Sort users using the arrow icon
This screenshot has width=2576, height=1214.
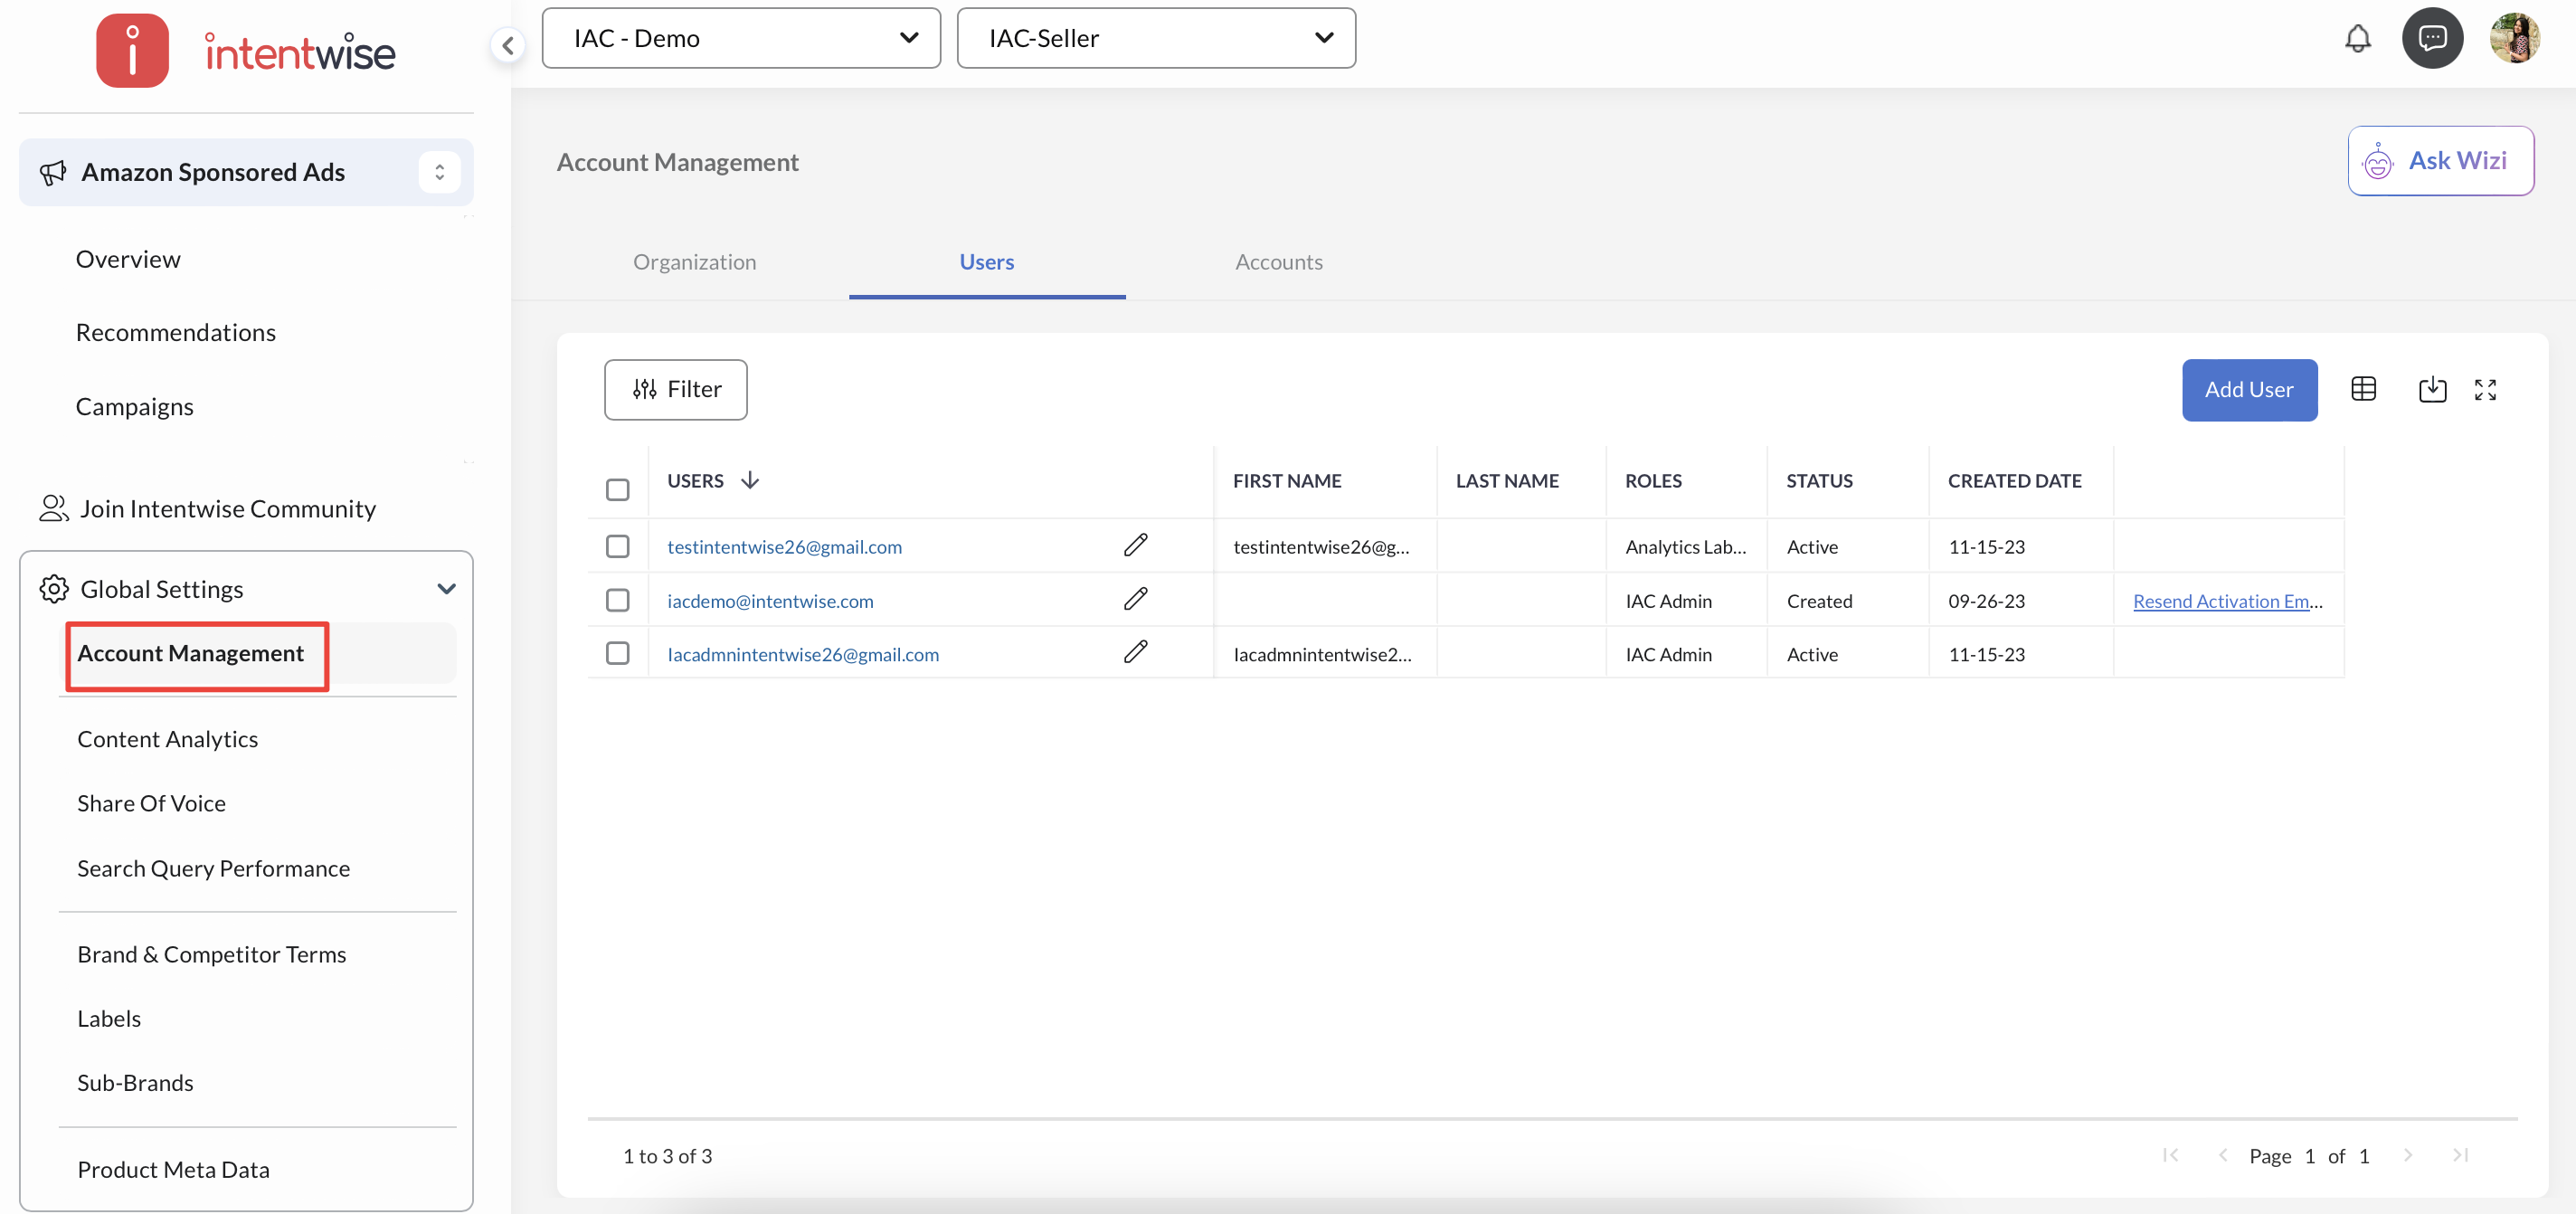click(x=750, y=480)
